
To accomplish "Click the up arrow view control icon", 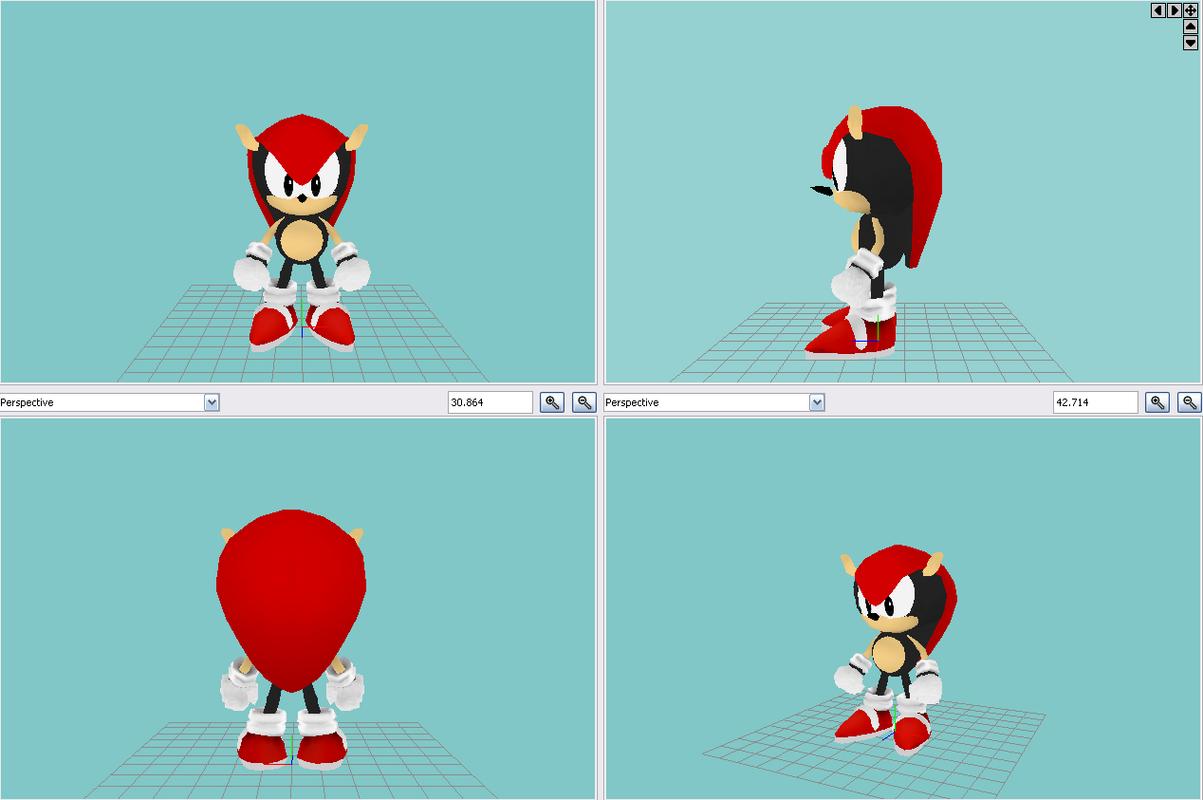I will click(1190, 26).
